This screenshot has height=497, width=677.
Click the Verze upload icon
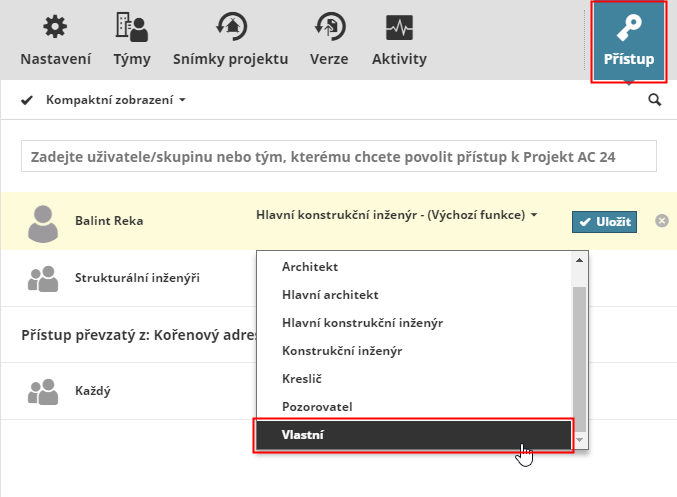329,28
